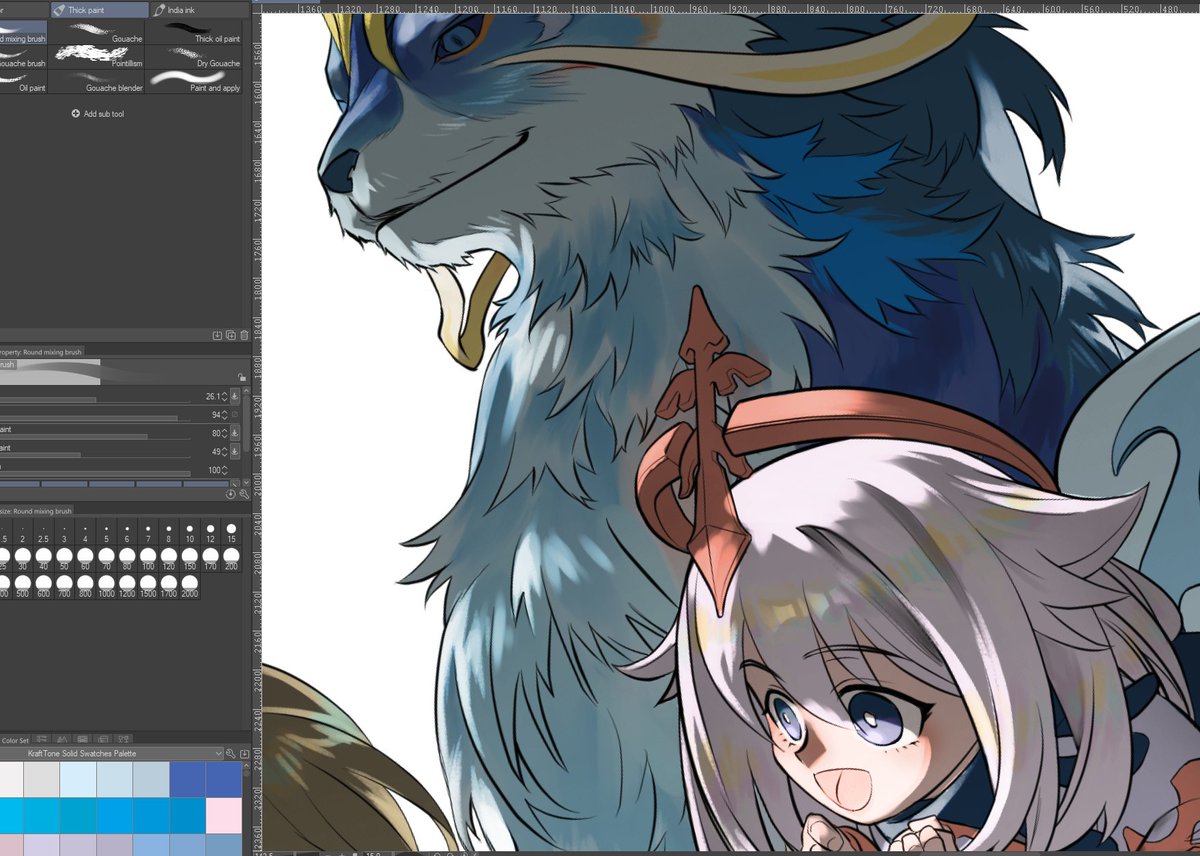1200x856 pixels.
Task: Import color set material icon
Action: (x=243, y=754)
